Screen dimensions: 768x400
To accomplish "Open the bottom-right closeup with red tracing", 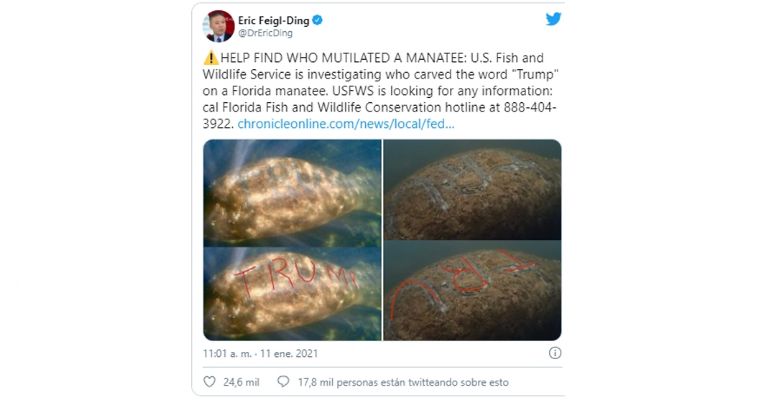I will (473, 290).
